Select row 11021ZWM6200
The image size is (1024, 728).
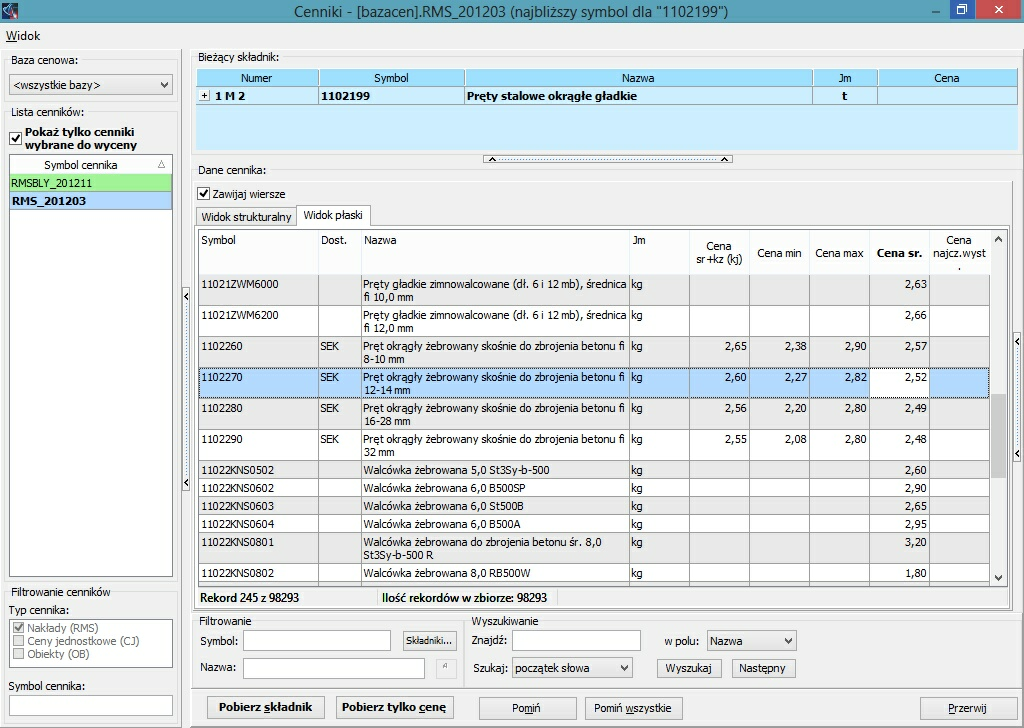[x=594, y=321]
